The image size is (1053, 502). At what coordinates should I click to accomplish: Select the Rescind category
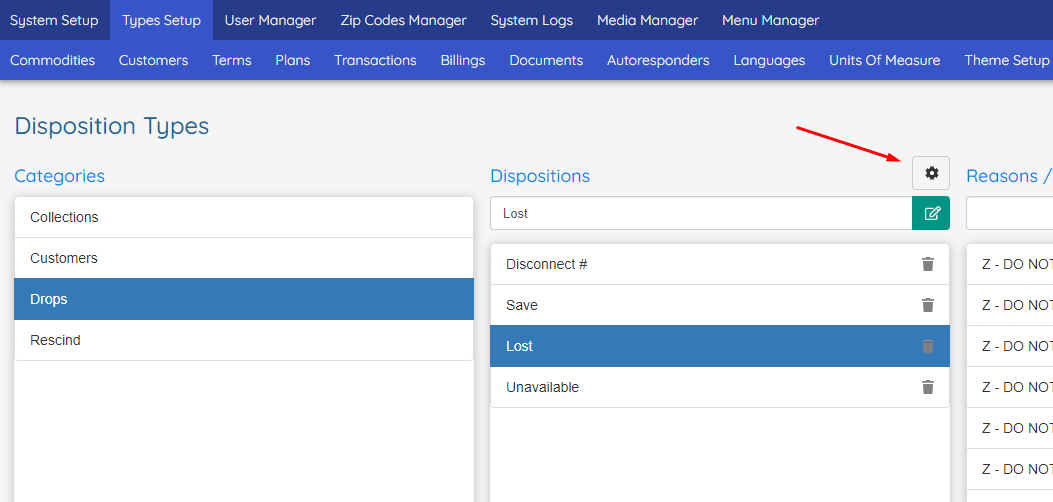[x=244, y=340]
